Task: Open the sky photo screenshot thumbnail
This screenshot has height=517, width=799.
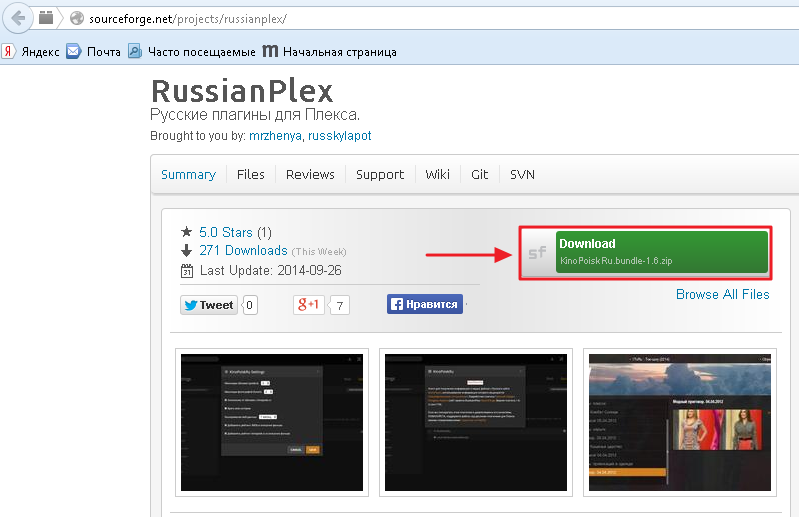Action: [680, 422]
